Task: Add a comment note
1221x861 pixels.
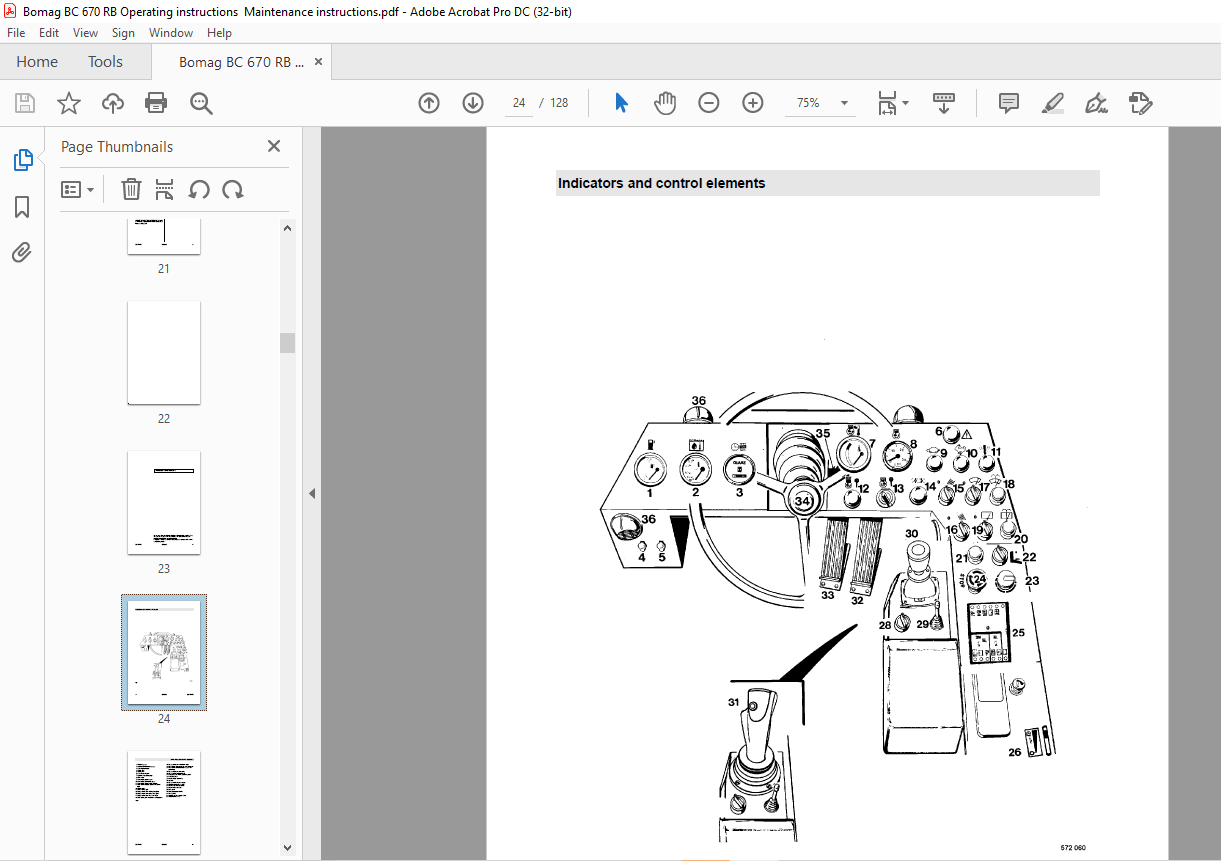Action: 1009,103
